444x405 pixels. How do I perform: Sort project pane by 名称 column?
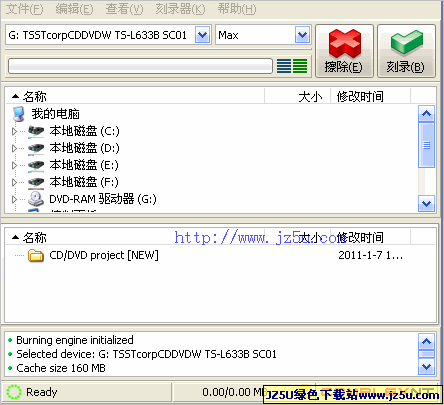tap(135, 238)
